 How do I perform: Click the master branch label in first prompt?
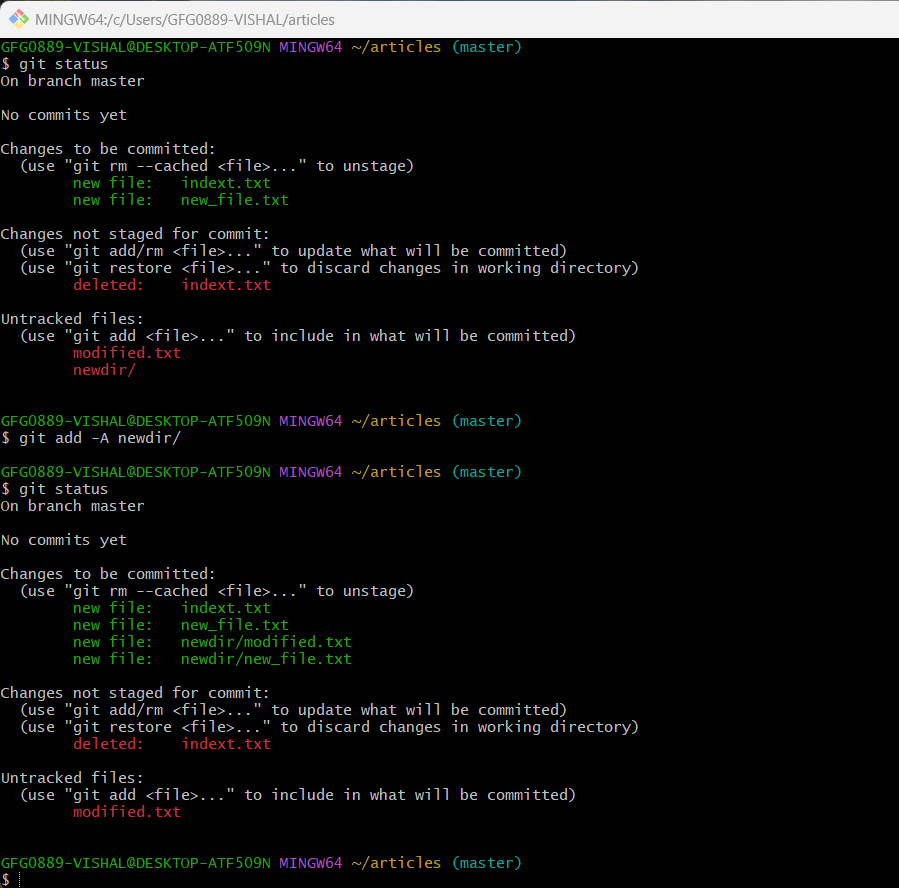click(x=486, y=46)
